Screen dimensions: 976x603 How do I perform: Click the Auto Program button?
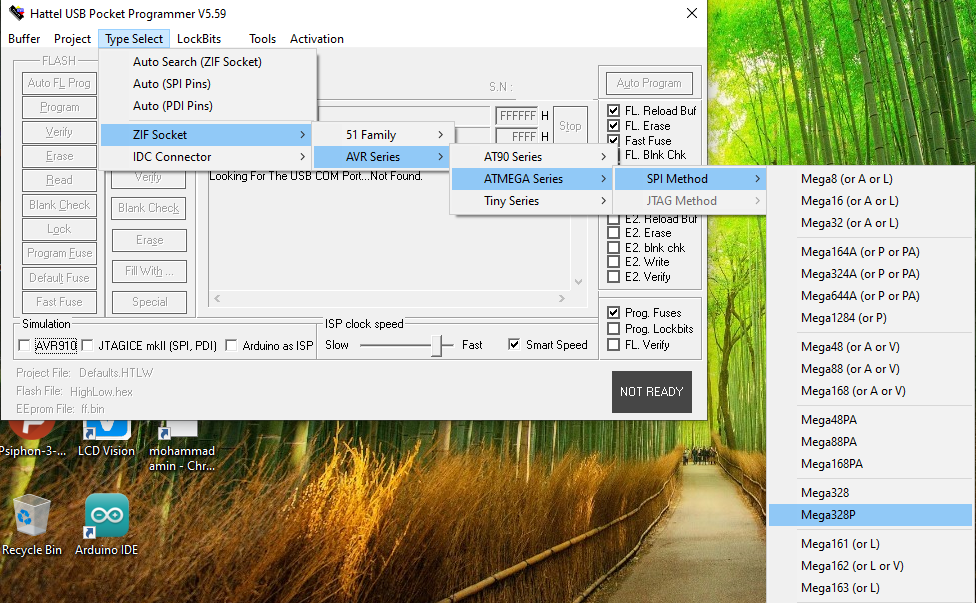click(649, 83)
